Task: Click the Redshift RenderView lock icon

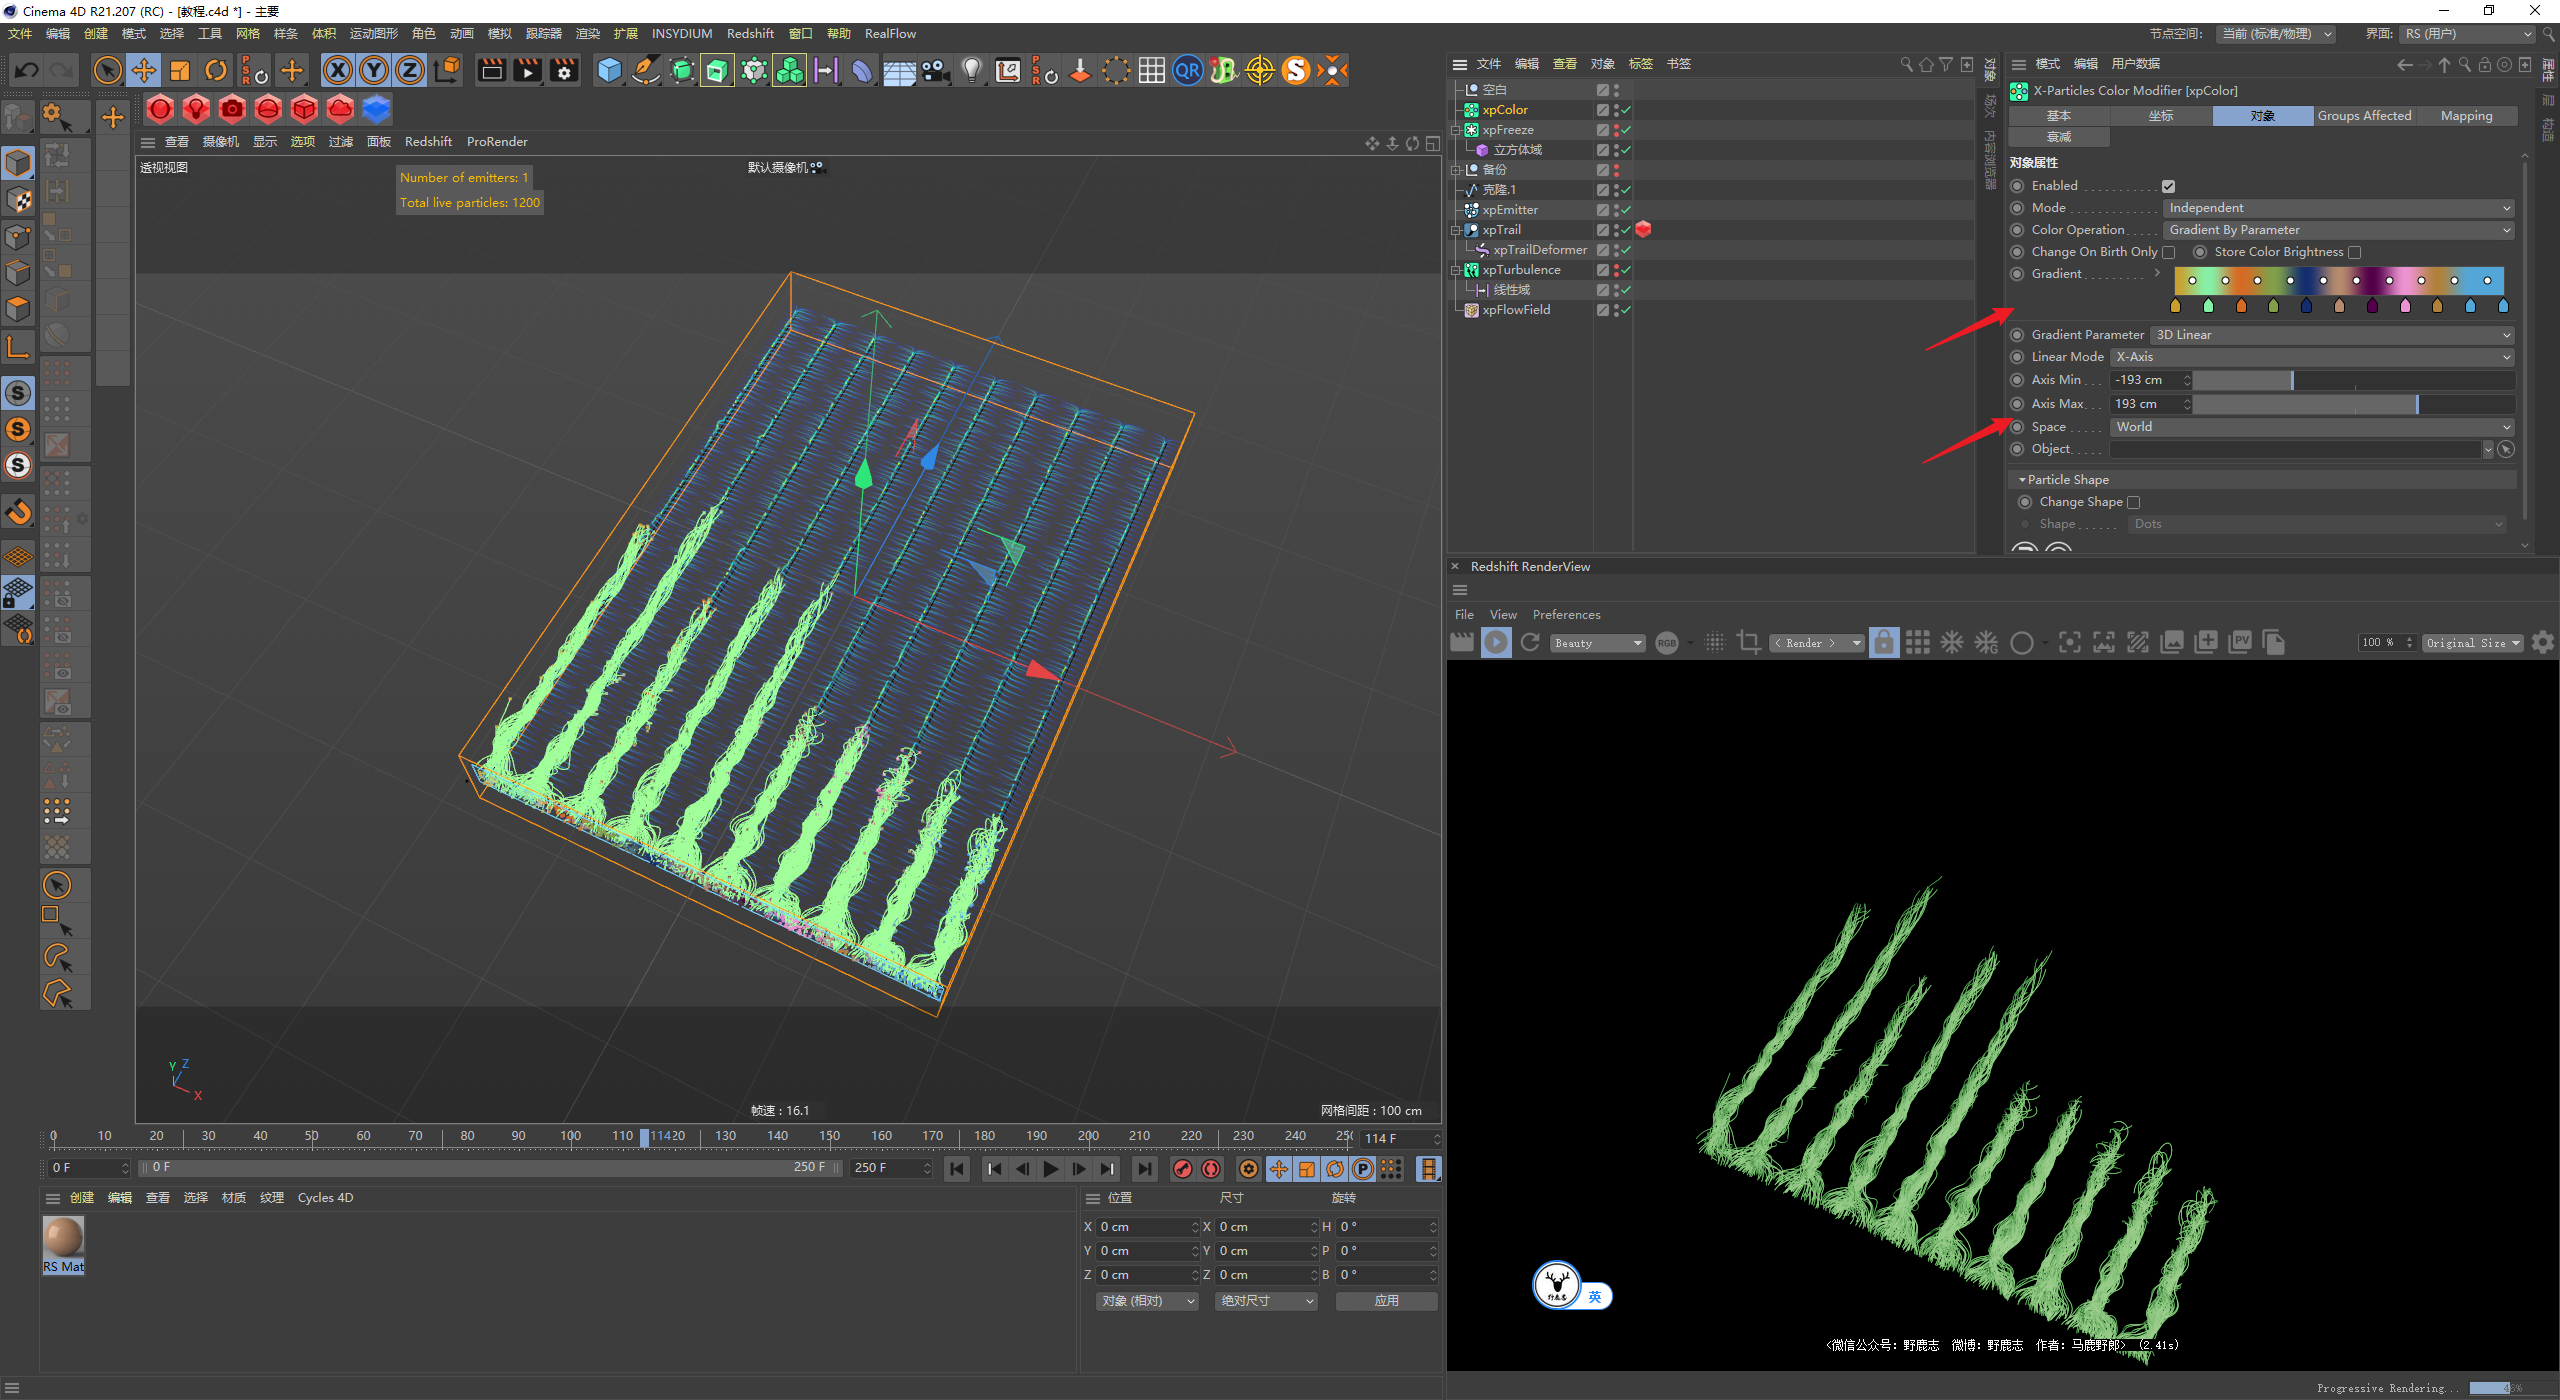Action: pos(1883,642)
